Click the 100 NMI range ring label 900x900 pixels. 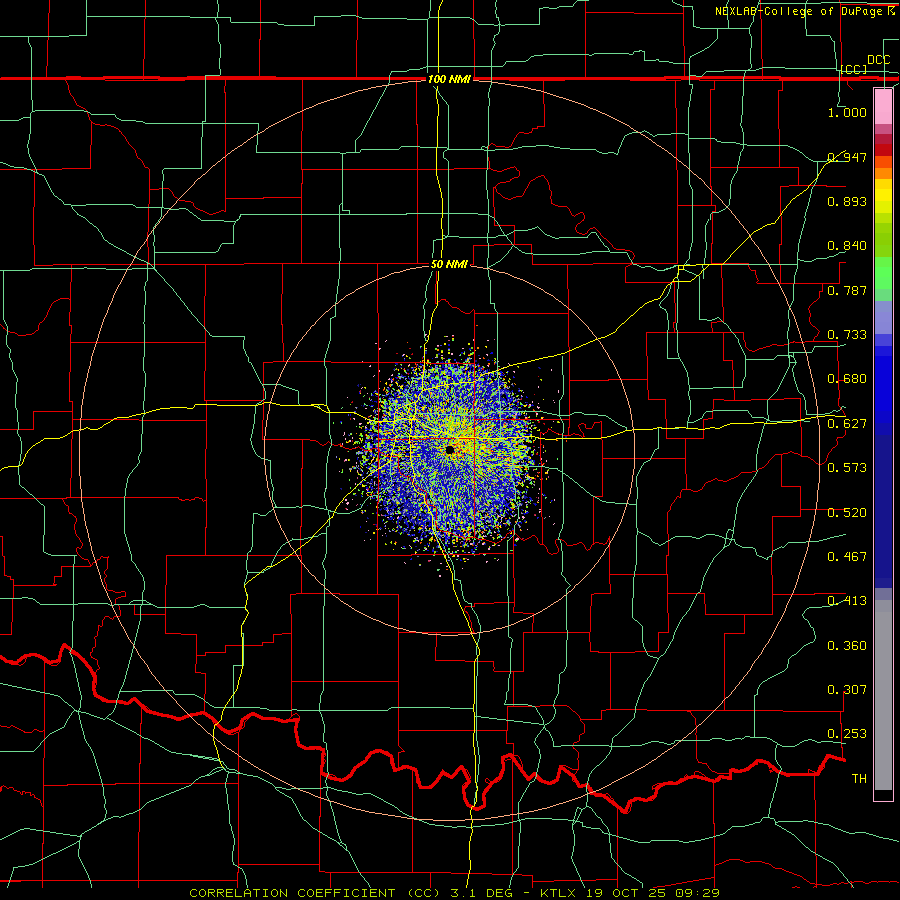tap(449, 79)
